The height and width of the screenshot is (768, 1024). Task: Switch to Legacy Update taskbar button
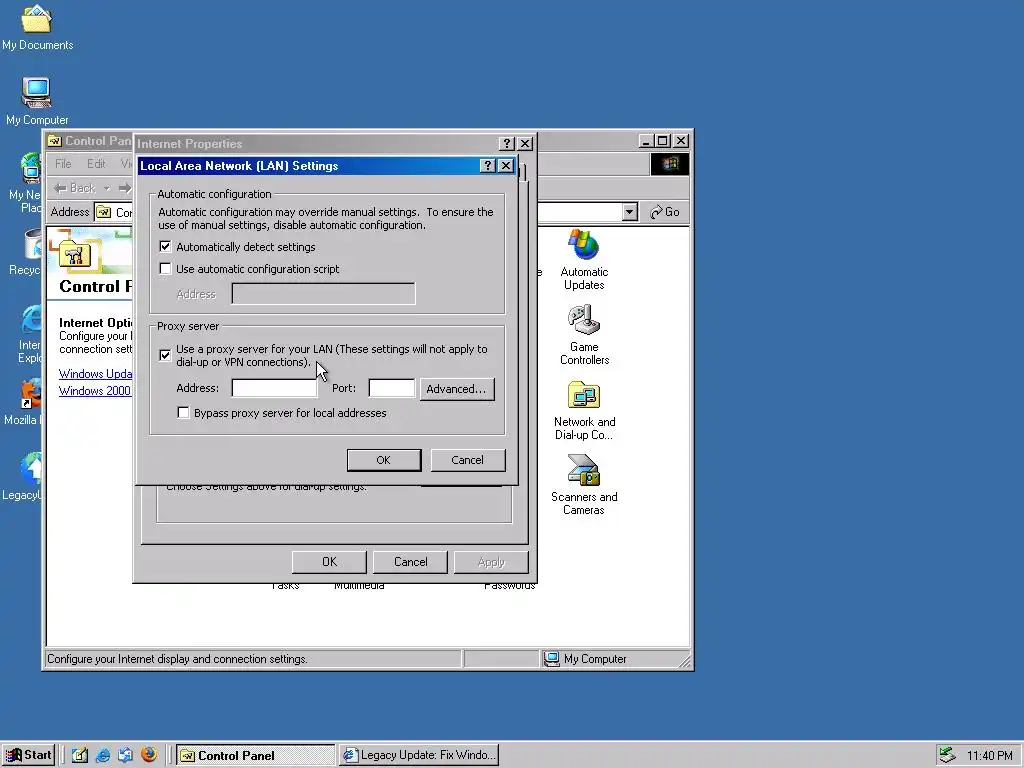(x=419, y=755)
